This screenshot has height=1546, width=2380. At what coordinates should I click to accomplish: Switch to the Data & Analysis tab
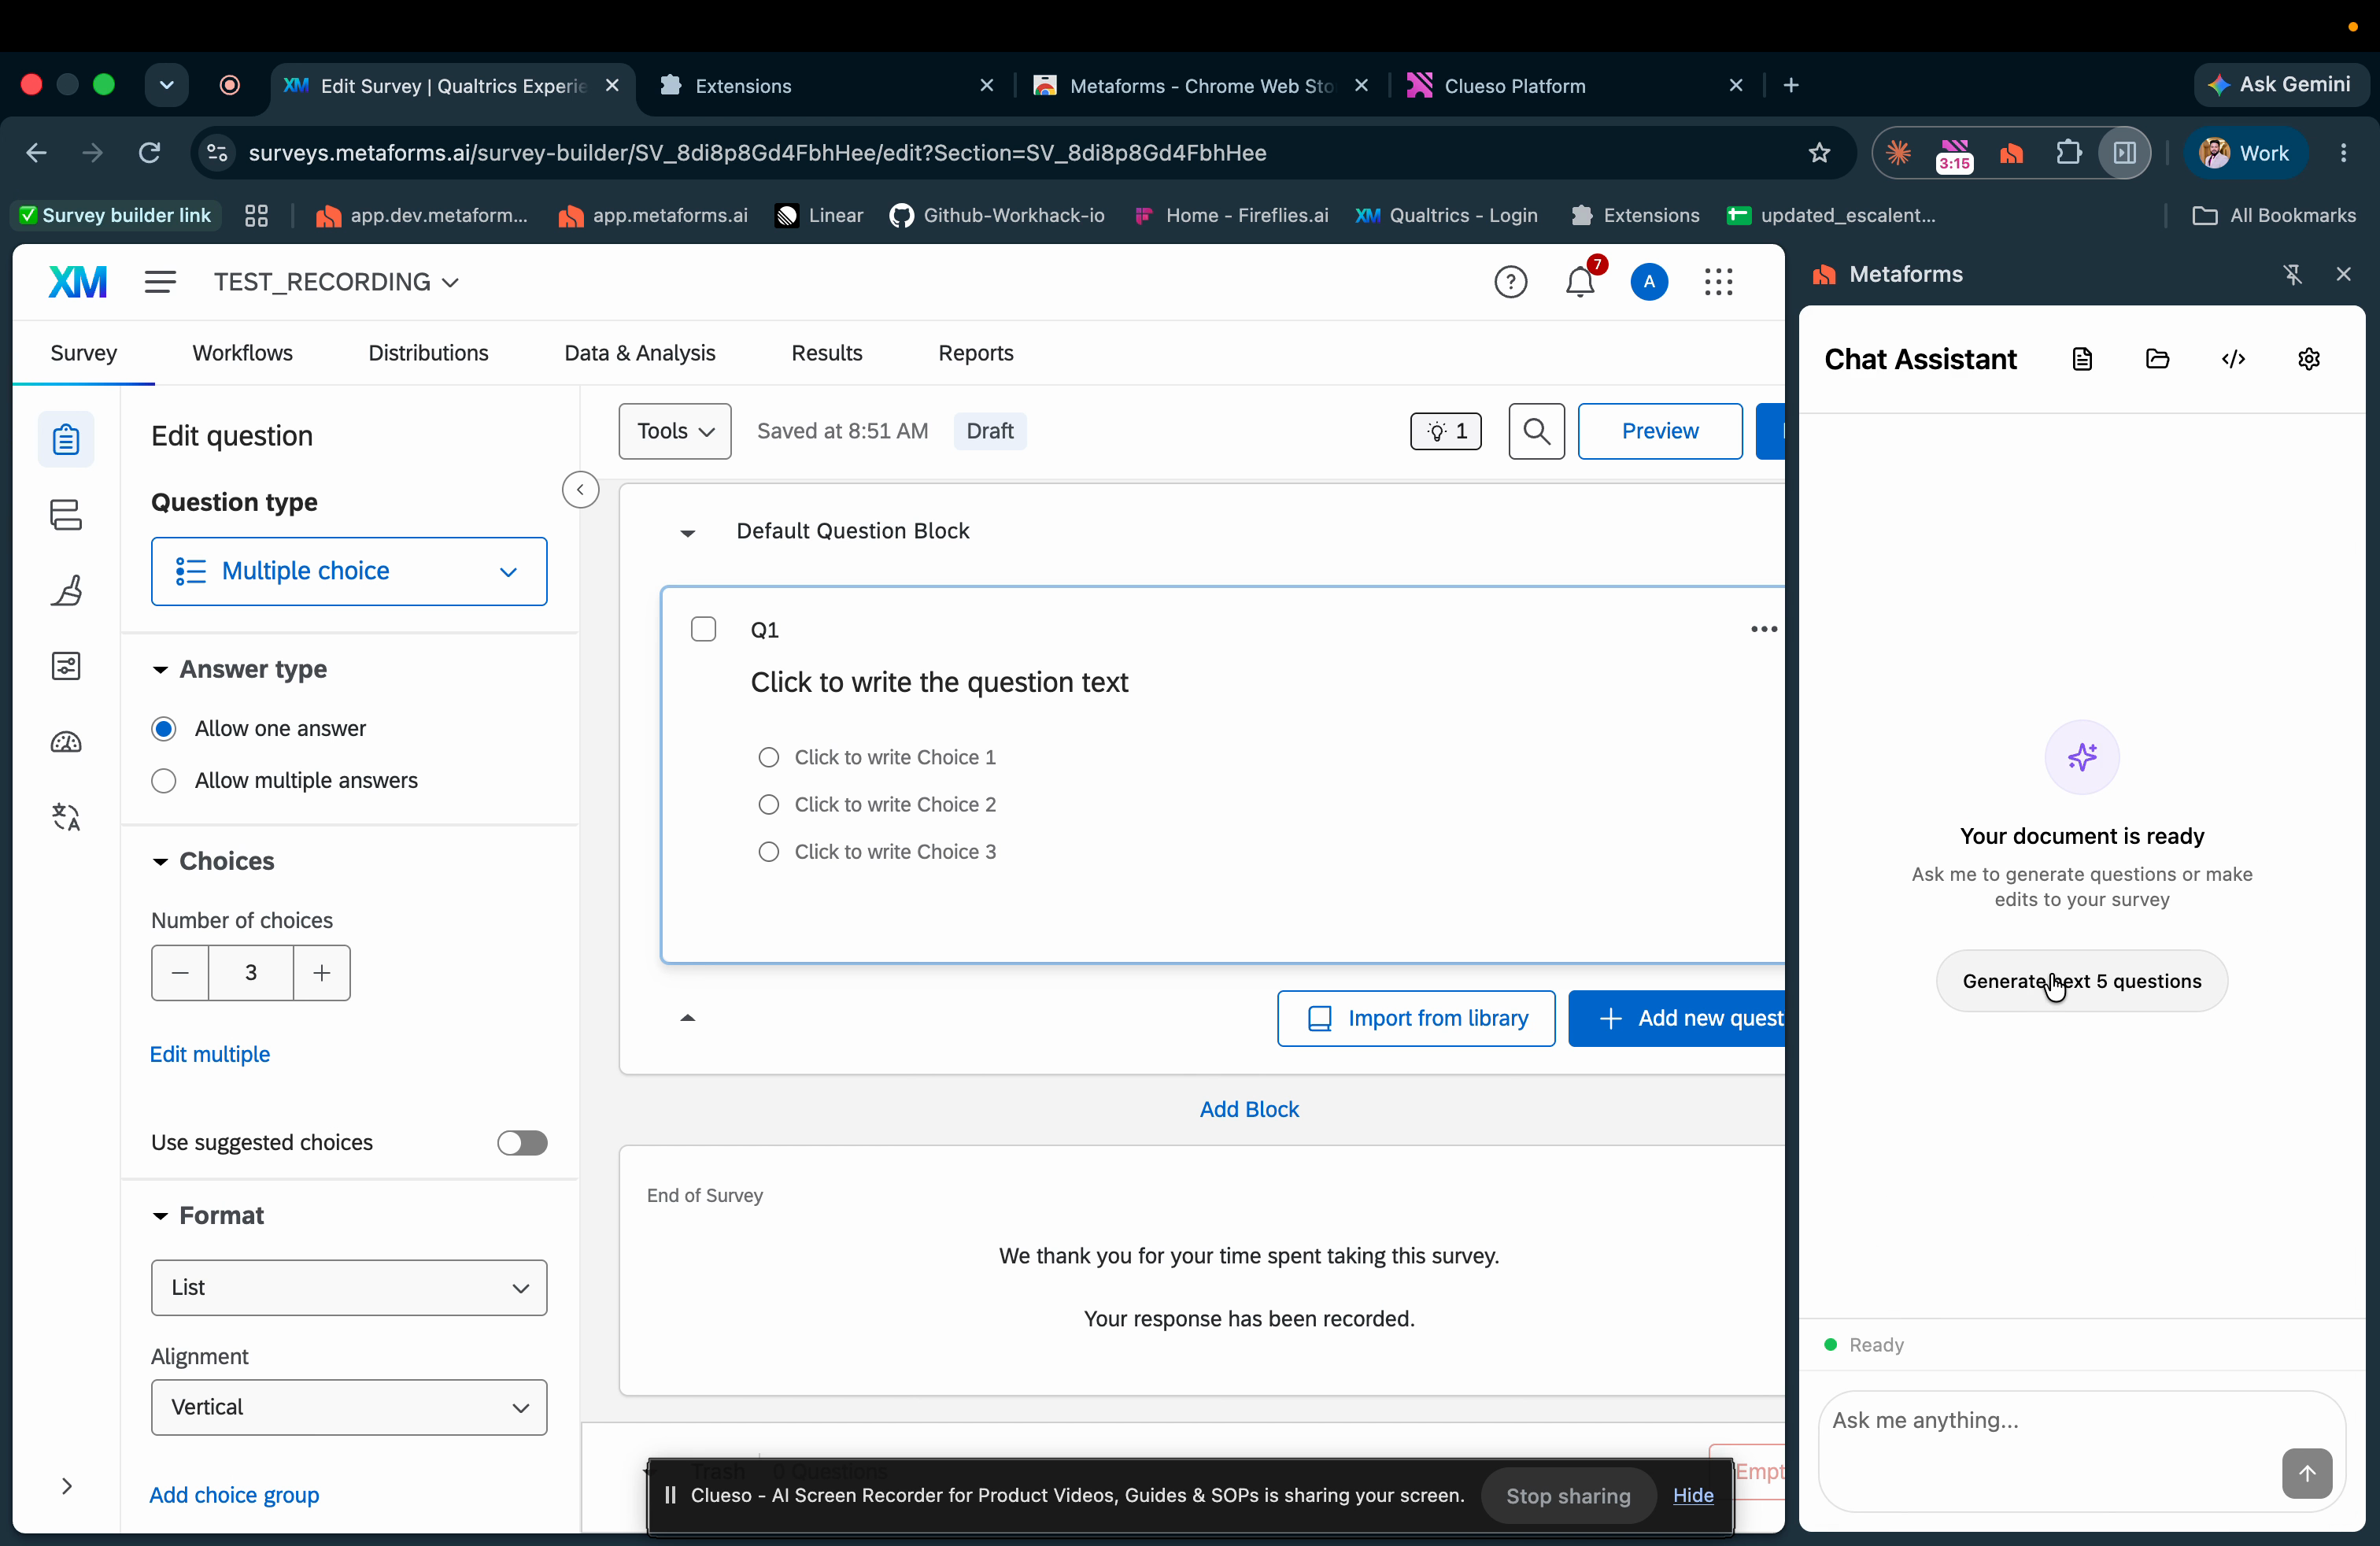tap(640, 353)
